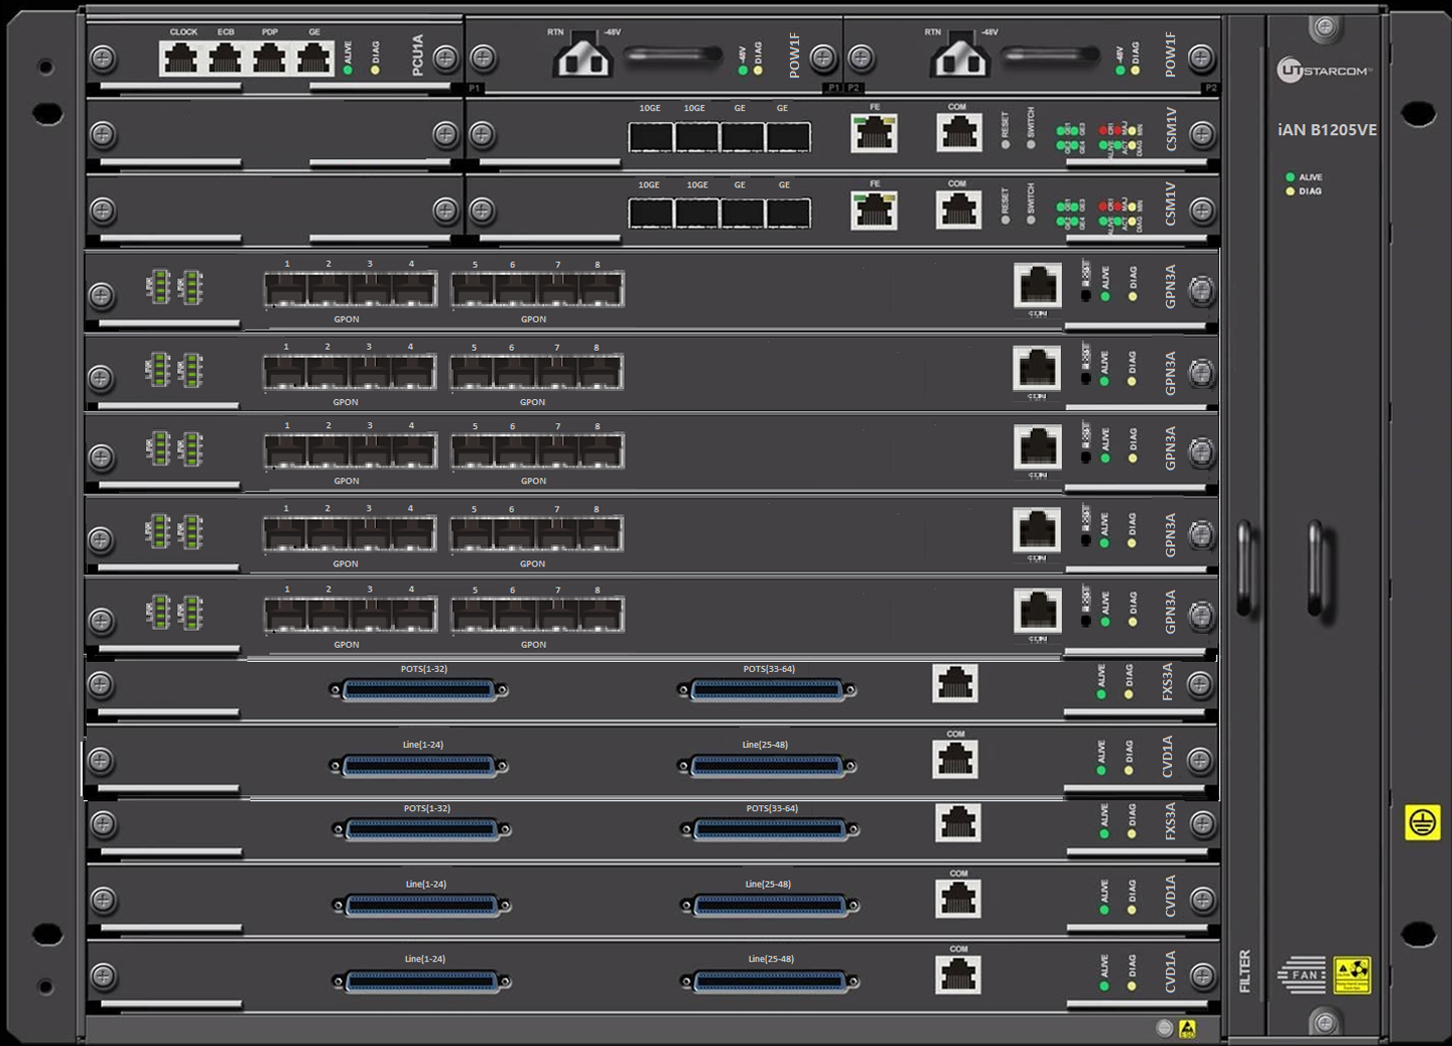Click the POTS(1-32) connector on the upper FXS3A card
The width and height of the screenshot is (1452, 1046).
[x=419, y=690]
